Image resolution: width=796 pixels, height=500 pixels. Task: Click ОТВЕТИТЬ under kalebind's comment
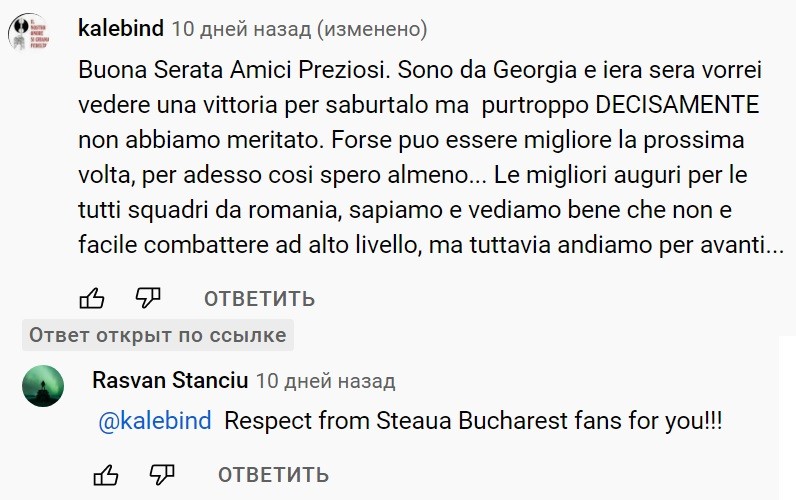pyautogui.click(x=259, y=299)
